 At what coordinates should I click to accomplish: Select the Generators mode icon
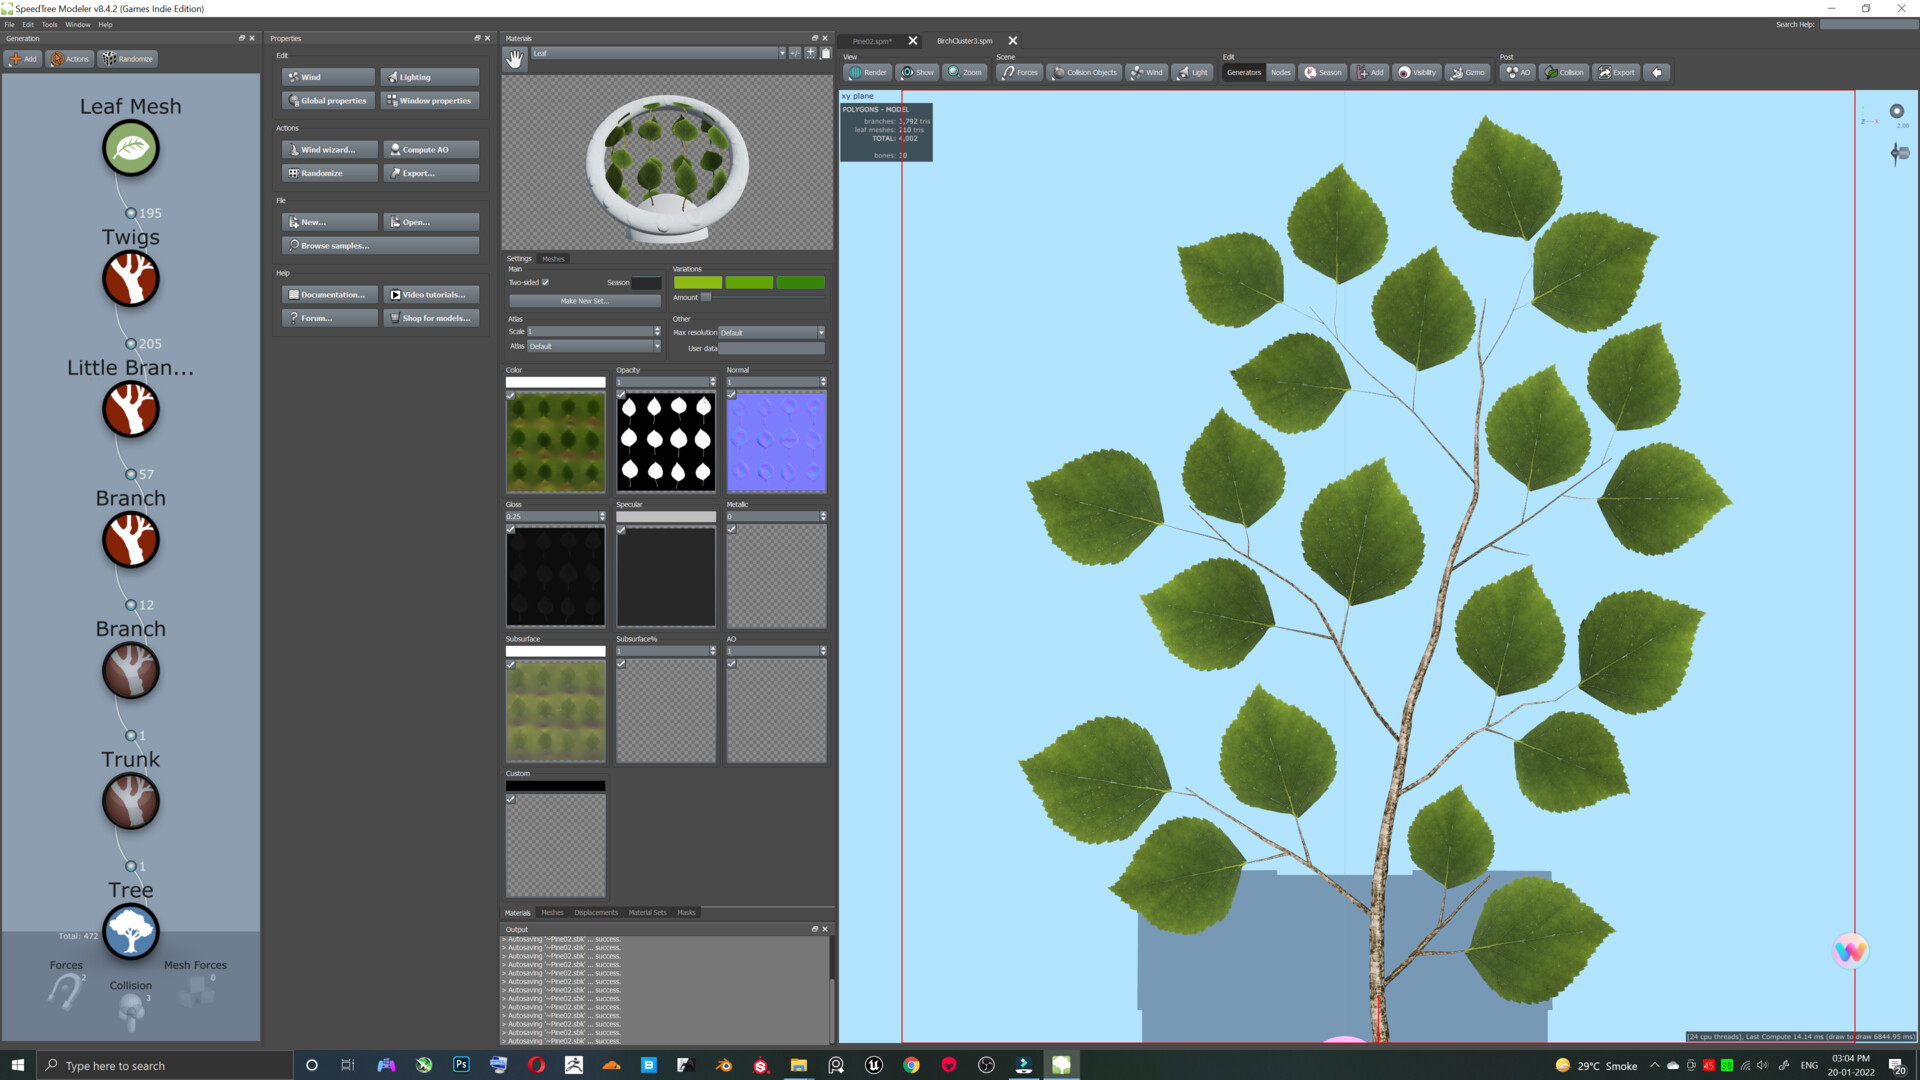tap(1244, 72)
